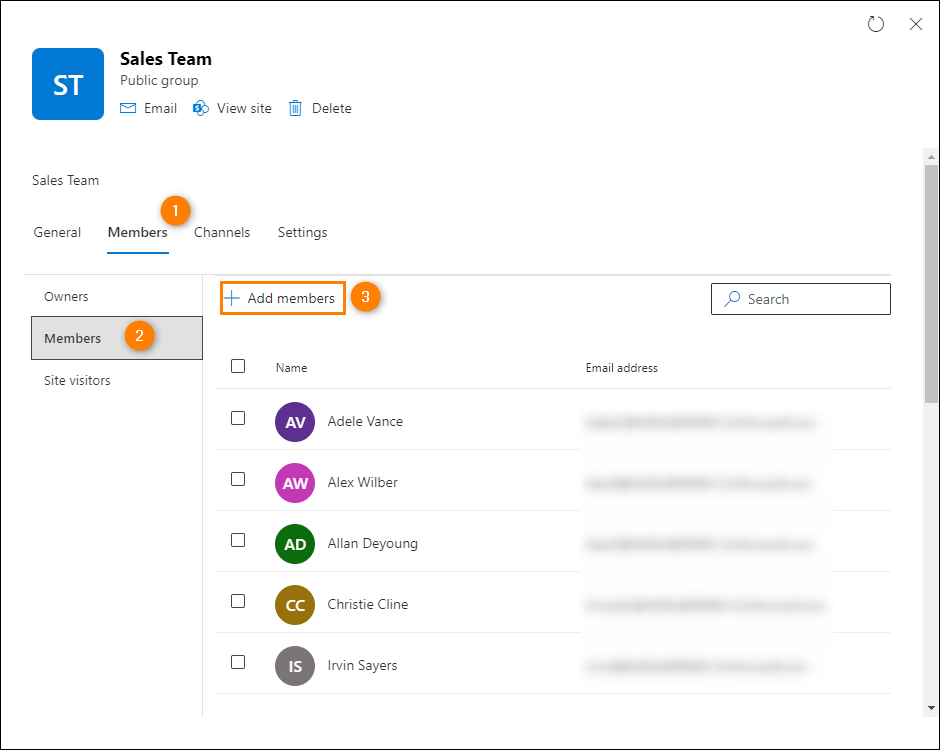Click Adele Vance's AV avatar
940x750 pixels.
(x=295, y=422)
